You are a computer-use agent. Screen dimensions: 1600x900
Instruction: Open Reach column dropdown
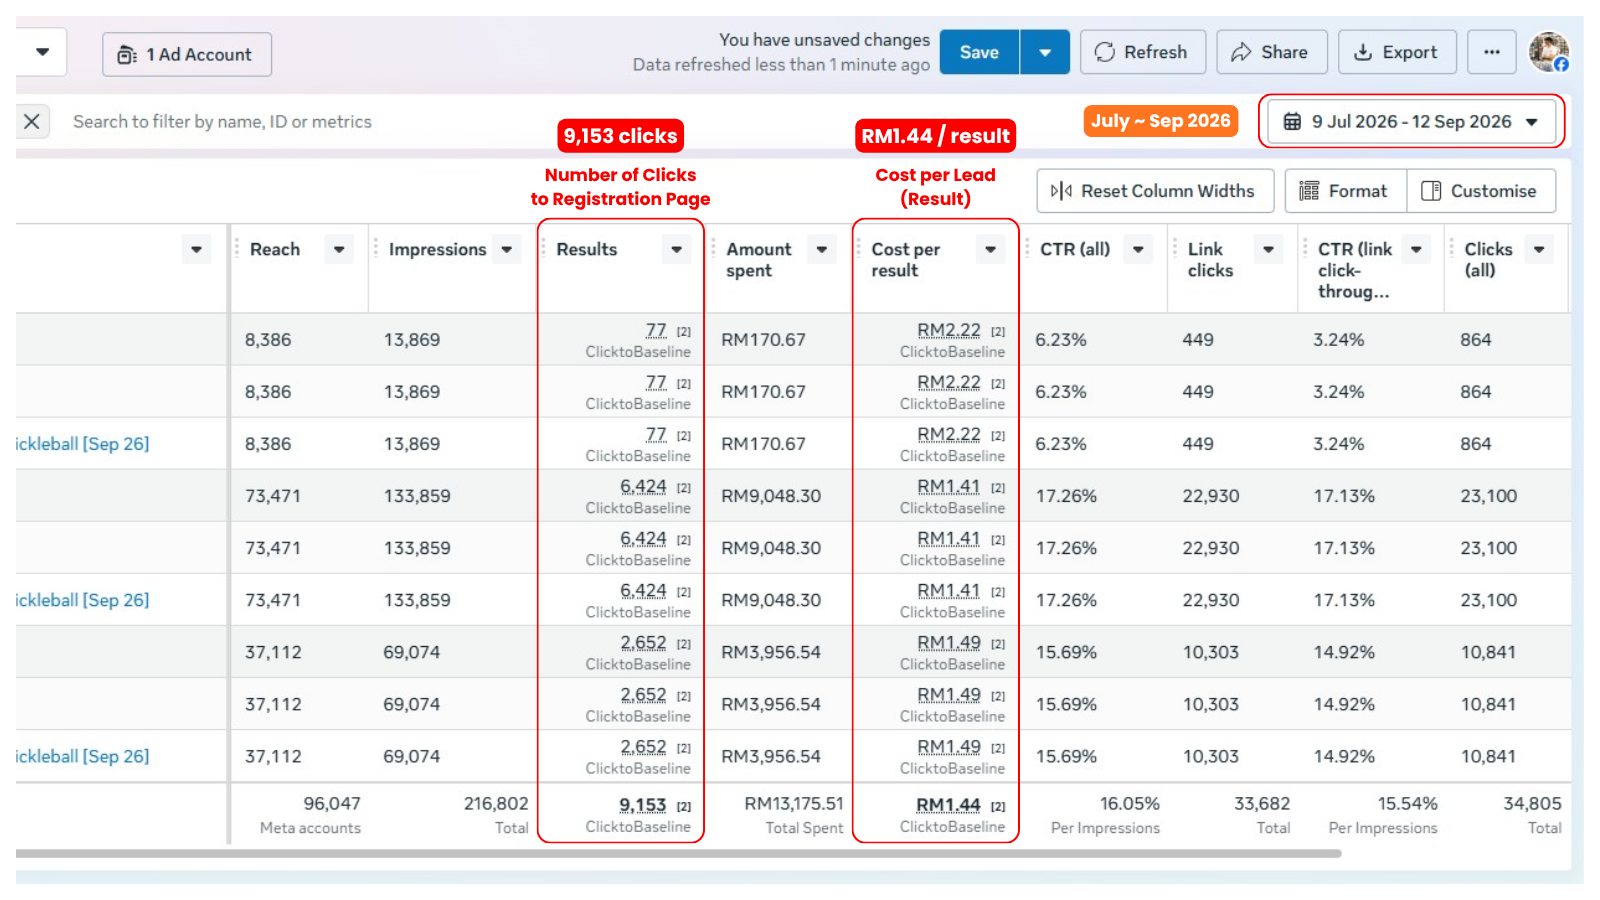(x=339, y=249)
